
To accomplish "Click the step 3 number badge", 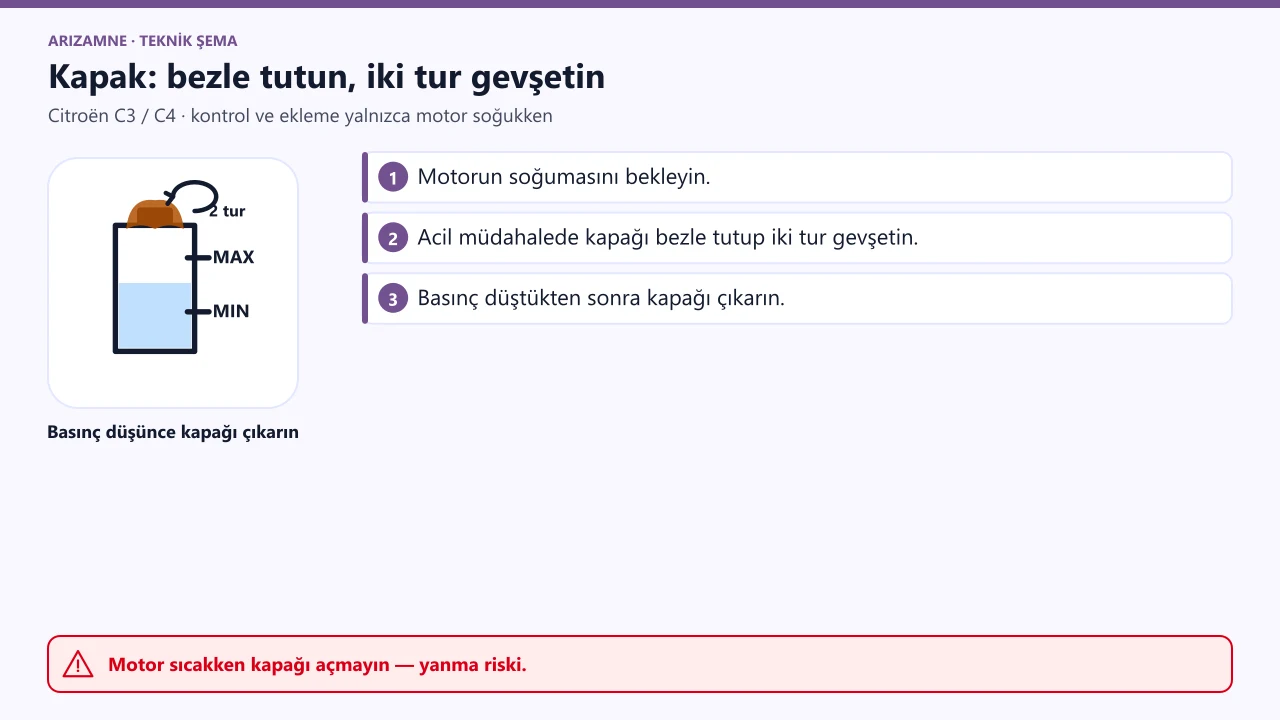I will (393, 298).
